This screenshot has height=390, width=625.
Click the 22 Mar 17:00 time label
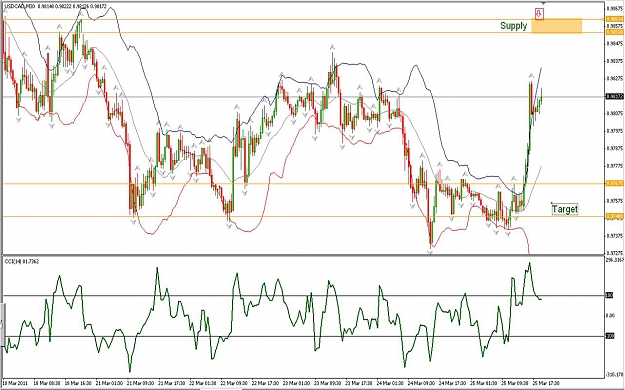click(265, 383)
